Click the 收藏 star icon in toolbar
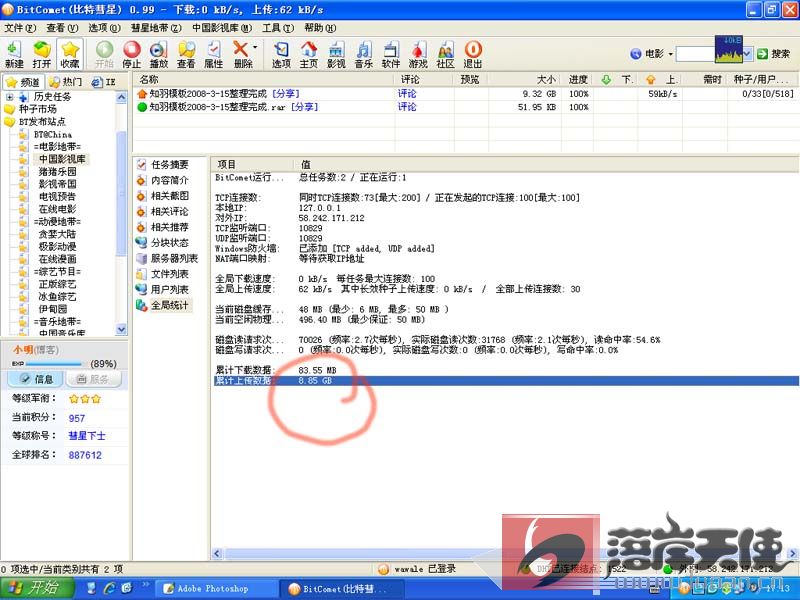This screenshot has height=600, width=800. click(69, 54)
